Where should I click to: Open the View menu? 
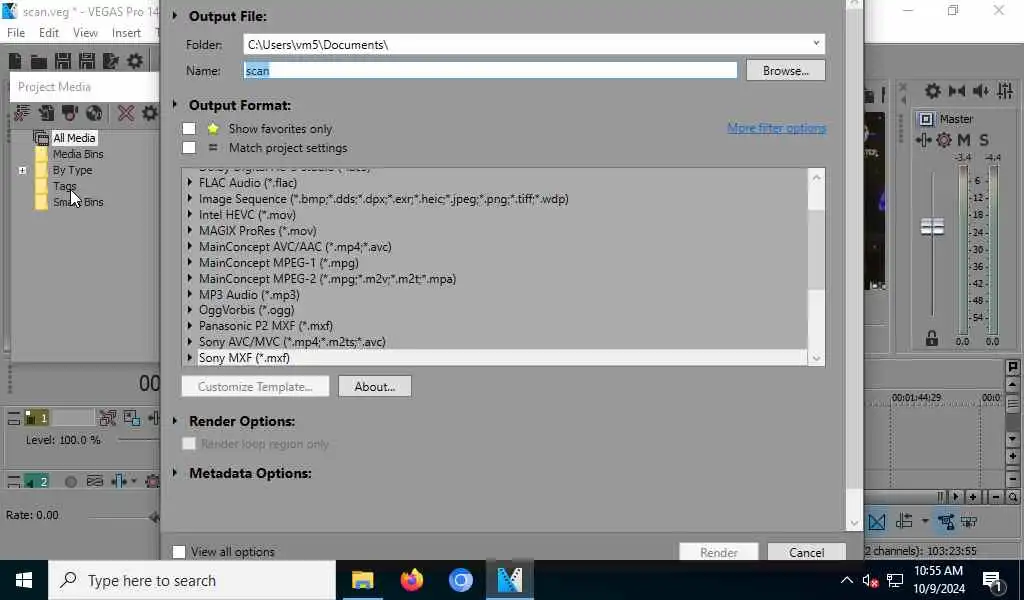click(85, 33)
